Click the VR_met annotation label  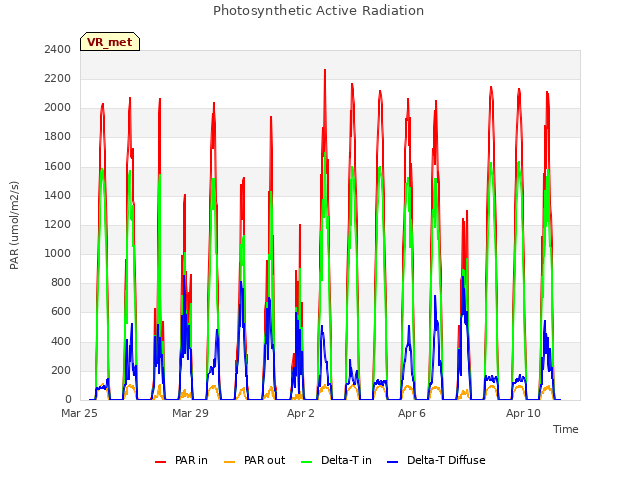pos(110,42)
